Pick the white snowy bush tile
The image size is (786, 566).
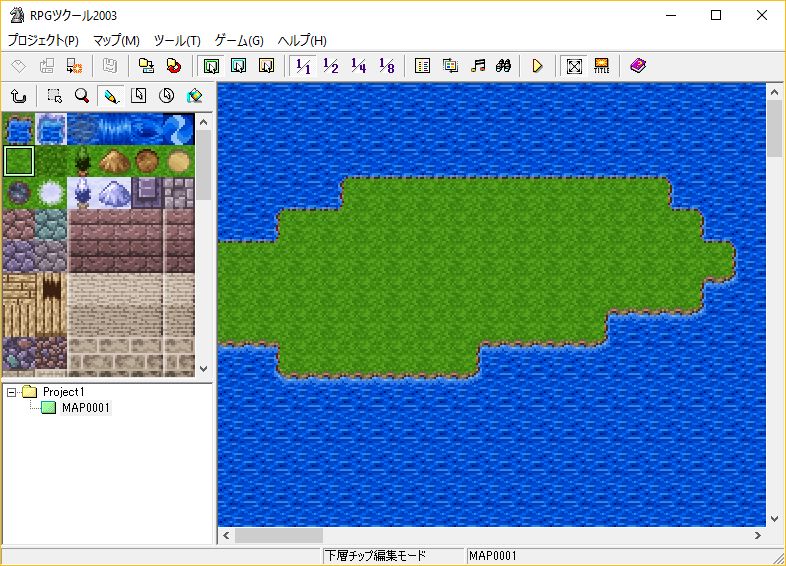[x=51, y=194]
